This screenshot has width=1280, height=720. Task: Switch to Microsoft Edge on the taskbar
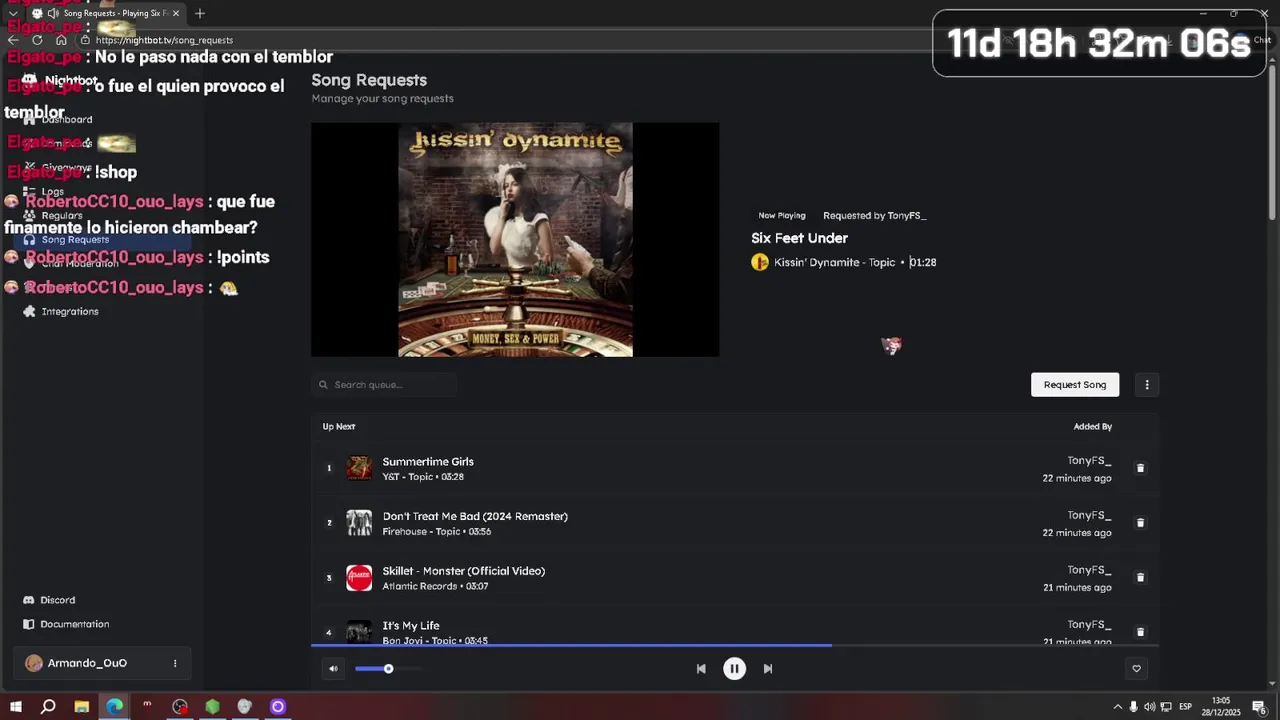pos(114,707)
